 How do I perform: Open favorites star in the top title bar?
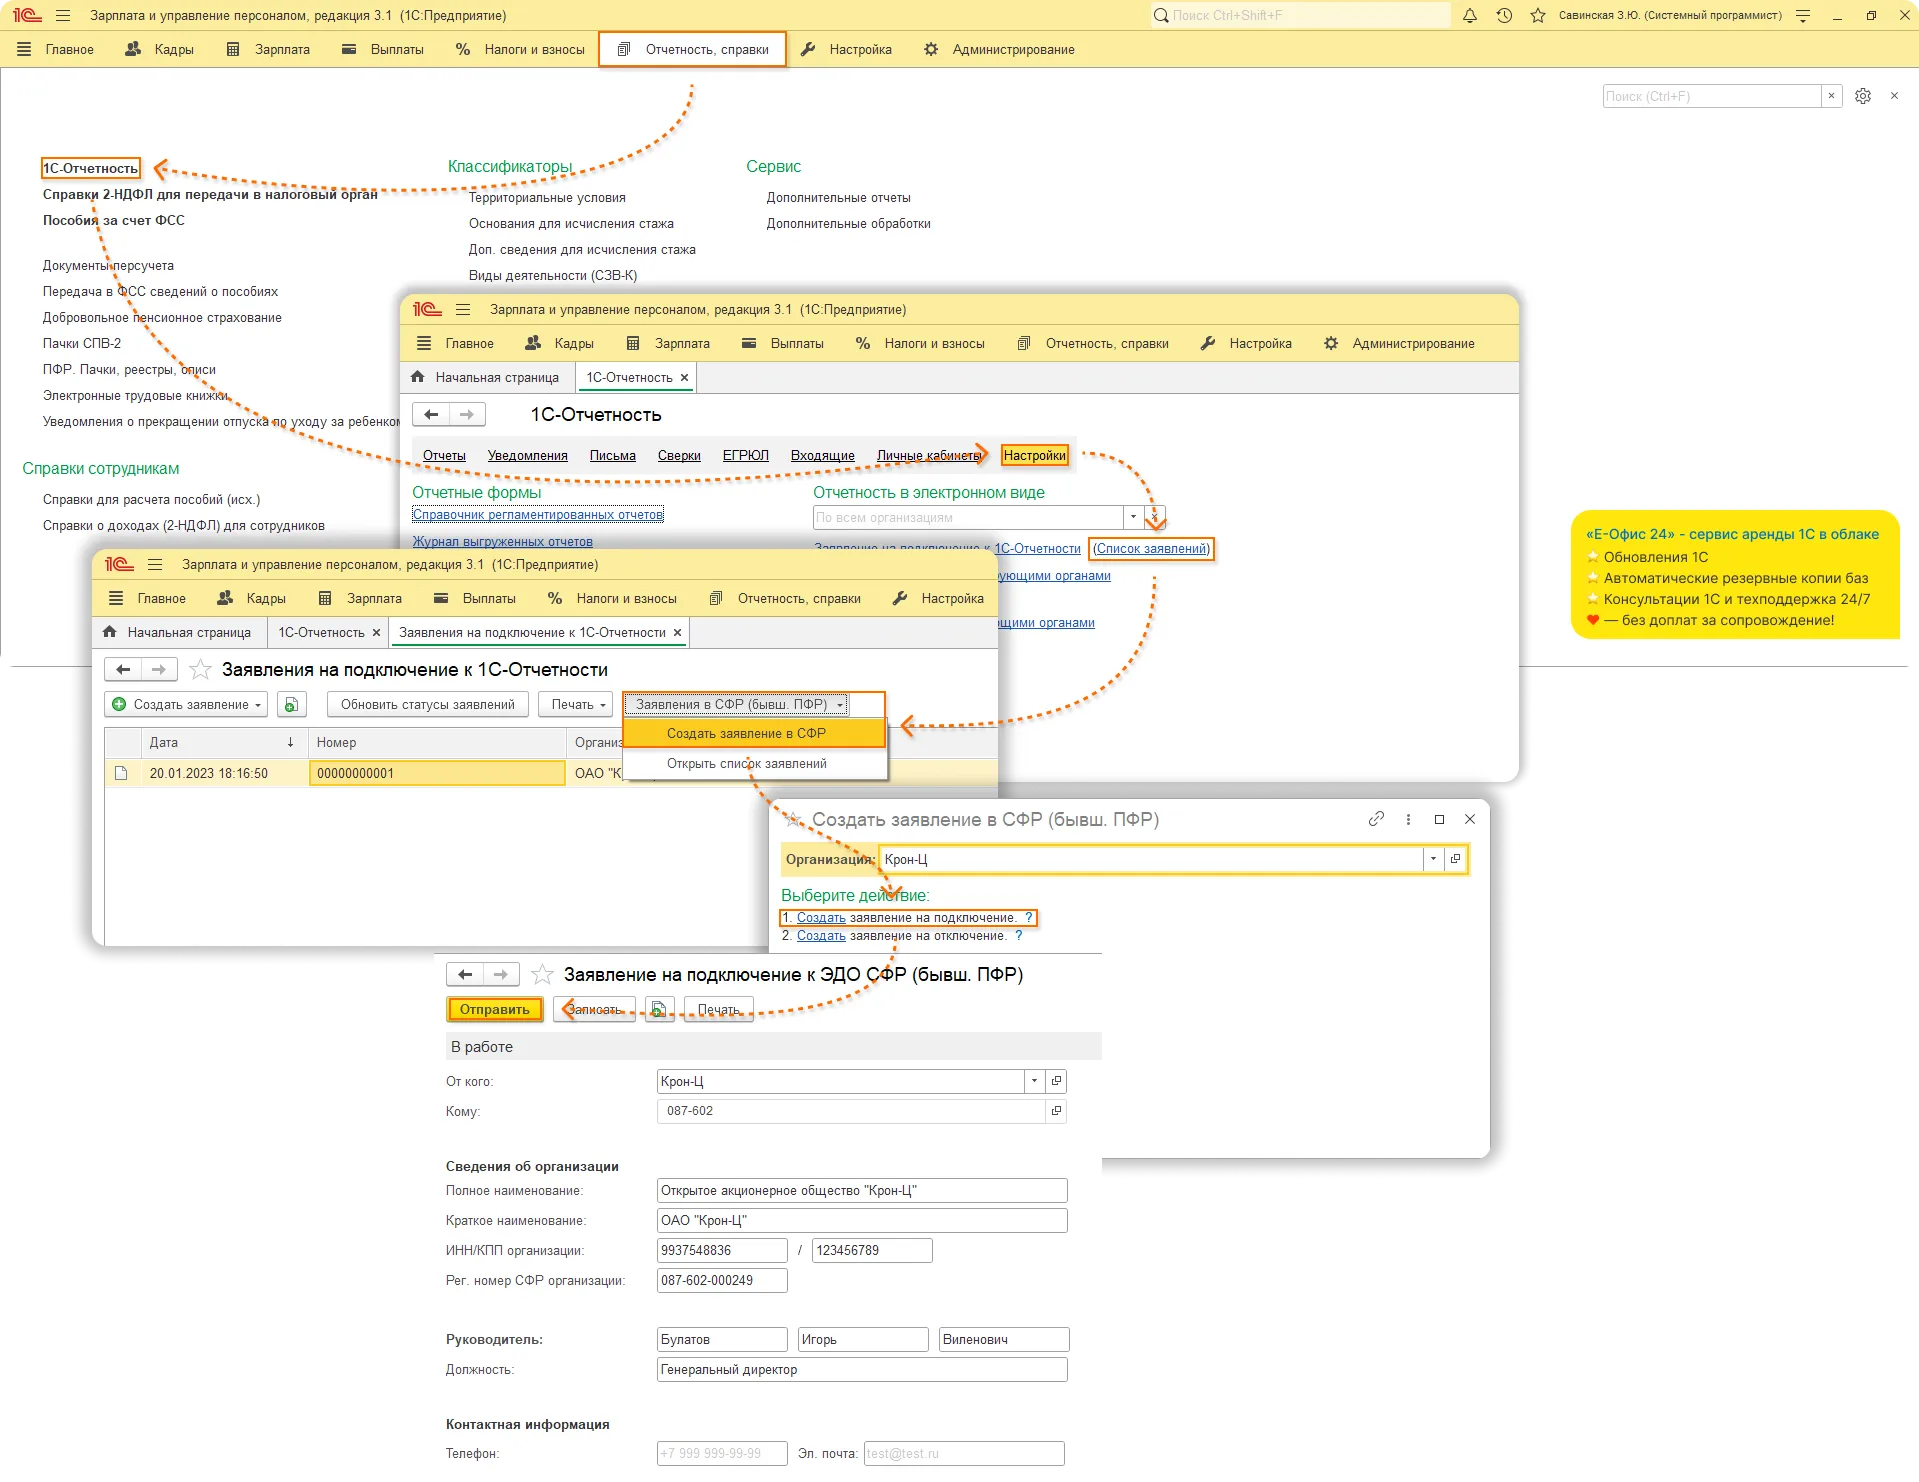(1537, 16)
